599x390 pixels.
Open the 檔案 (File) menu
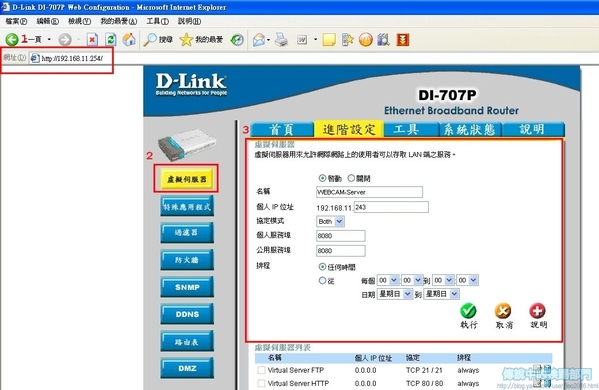point(16,21)
